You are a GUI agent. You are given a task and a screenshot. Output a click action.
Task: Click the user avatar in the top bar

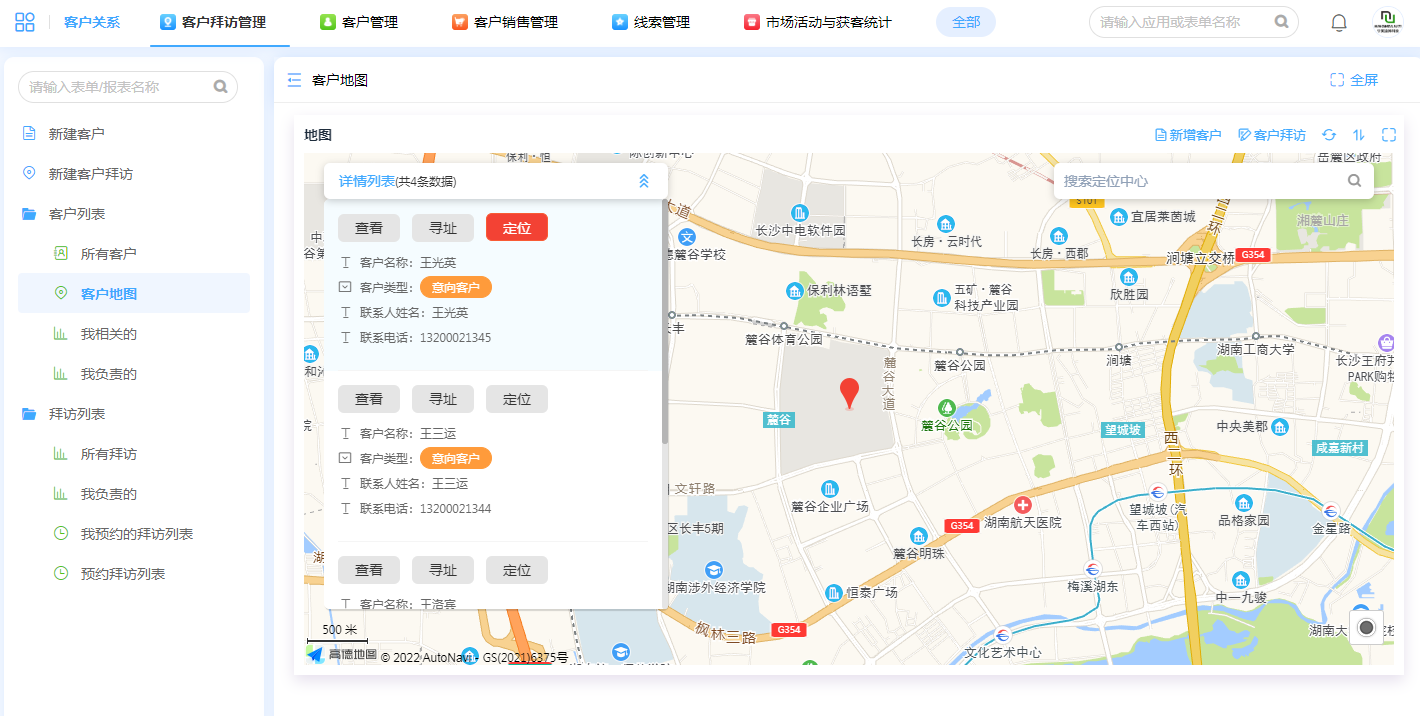pos(1387,22)
